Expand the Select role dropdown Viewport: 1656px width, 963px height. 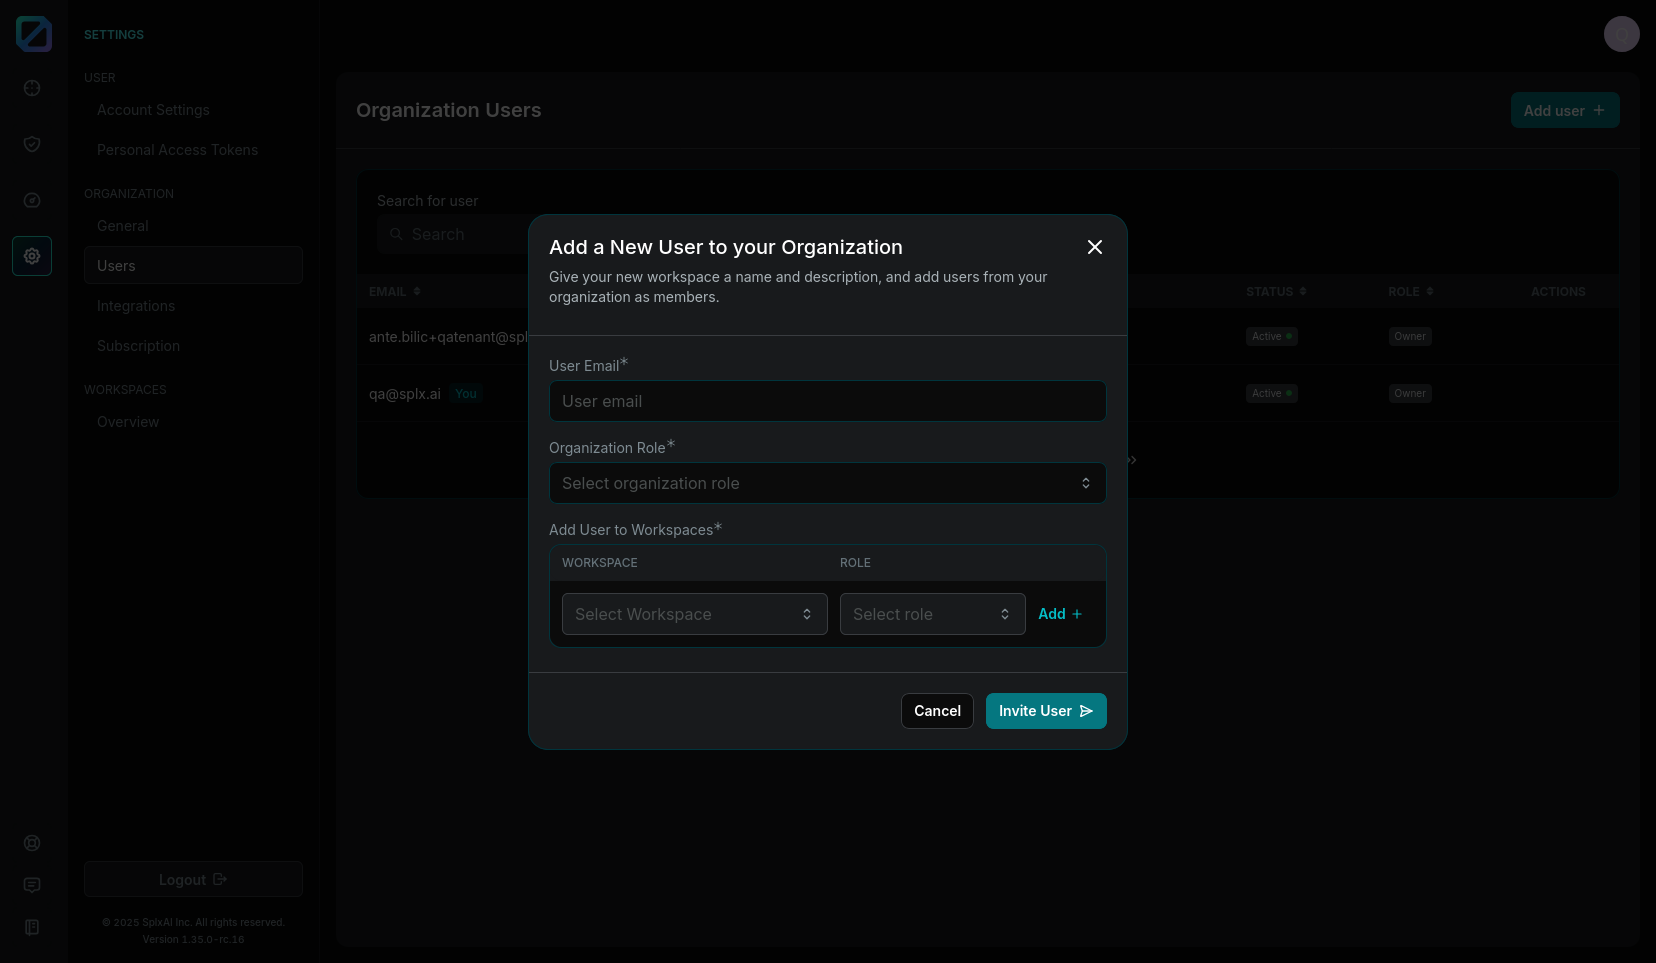tap(932, 614)
